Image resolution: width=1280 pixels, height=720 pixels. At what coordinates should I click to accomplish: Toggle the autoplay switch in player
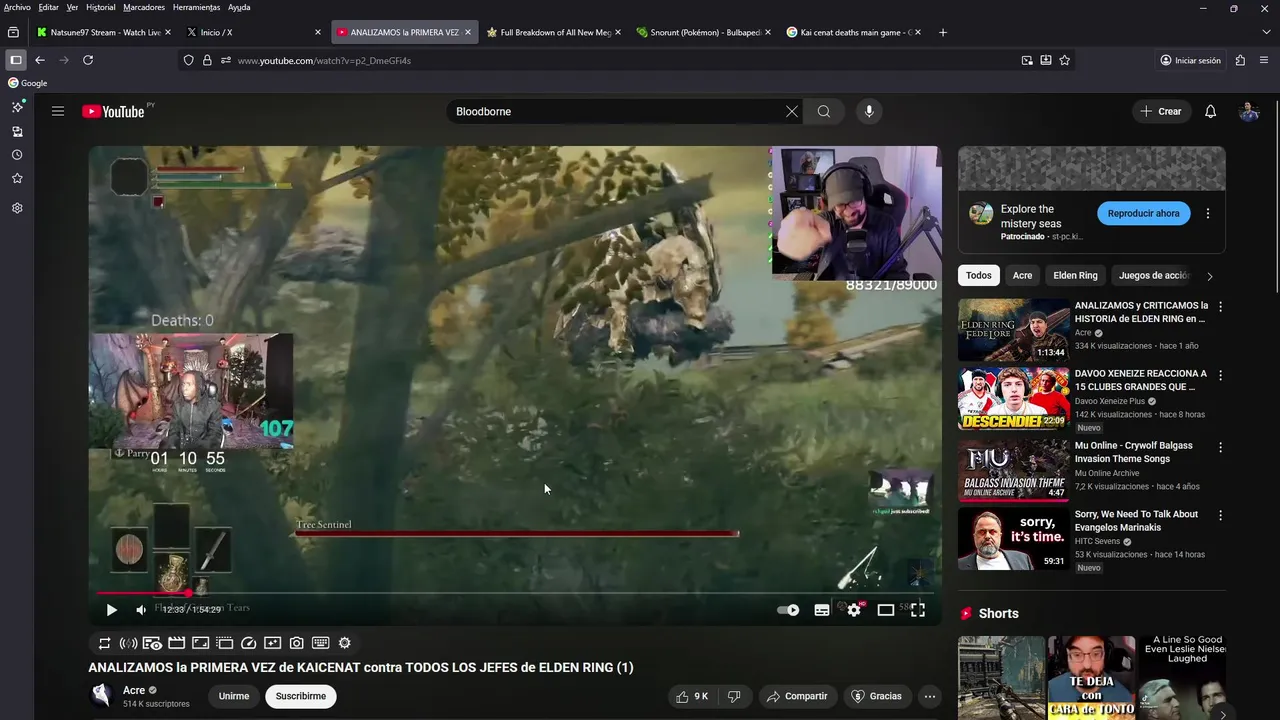788,610
